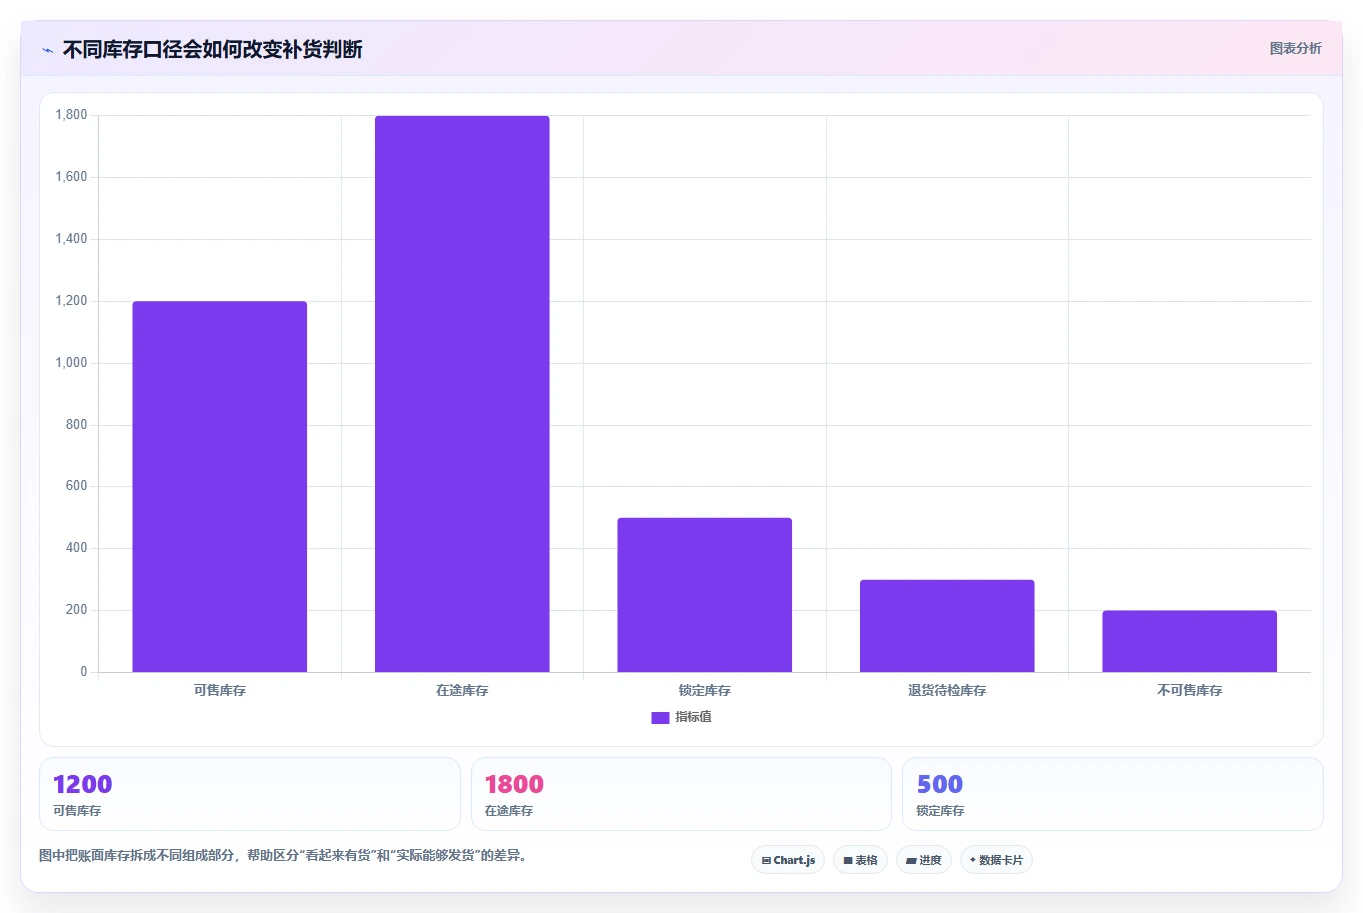
Task: Click the 进度 tag button
Action: point(924,860)
